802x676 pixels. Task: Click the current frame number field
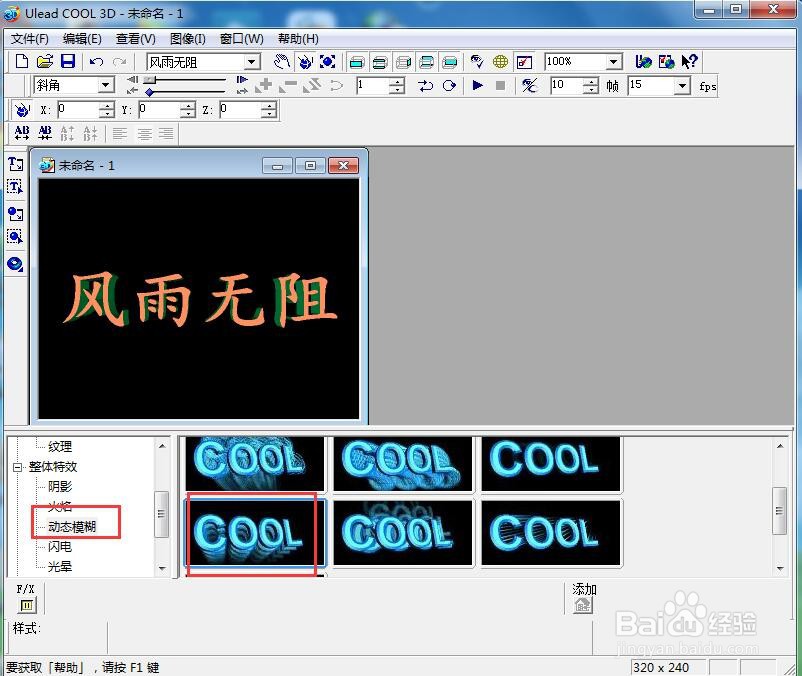[x=372, y=85]
